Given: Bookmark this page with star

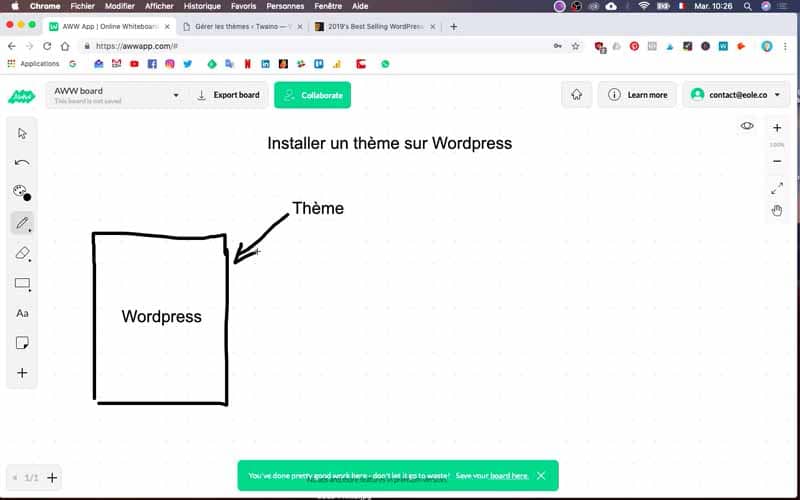Looking at the screenshot, I should 576,46.
